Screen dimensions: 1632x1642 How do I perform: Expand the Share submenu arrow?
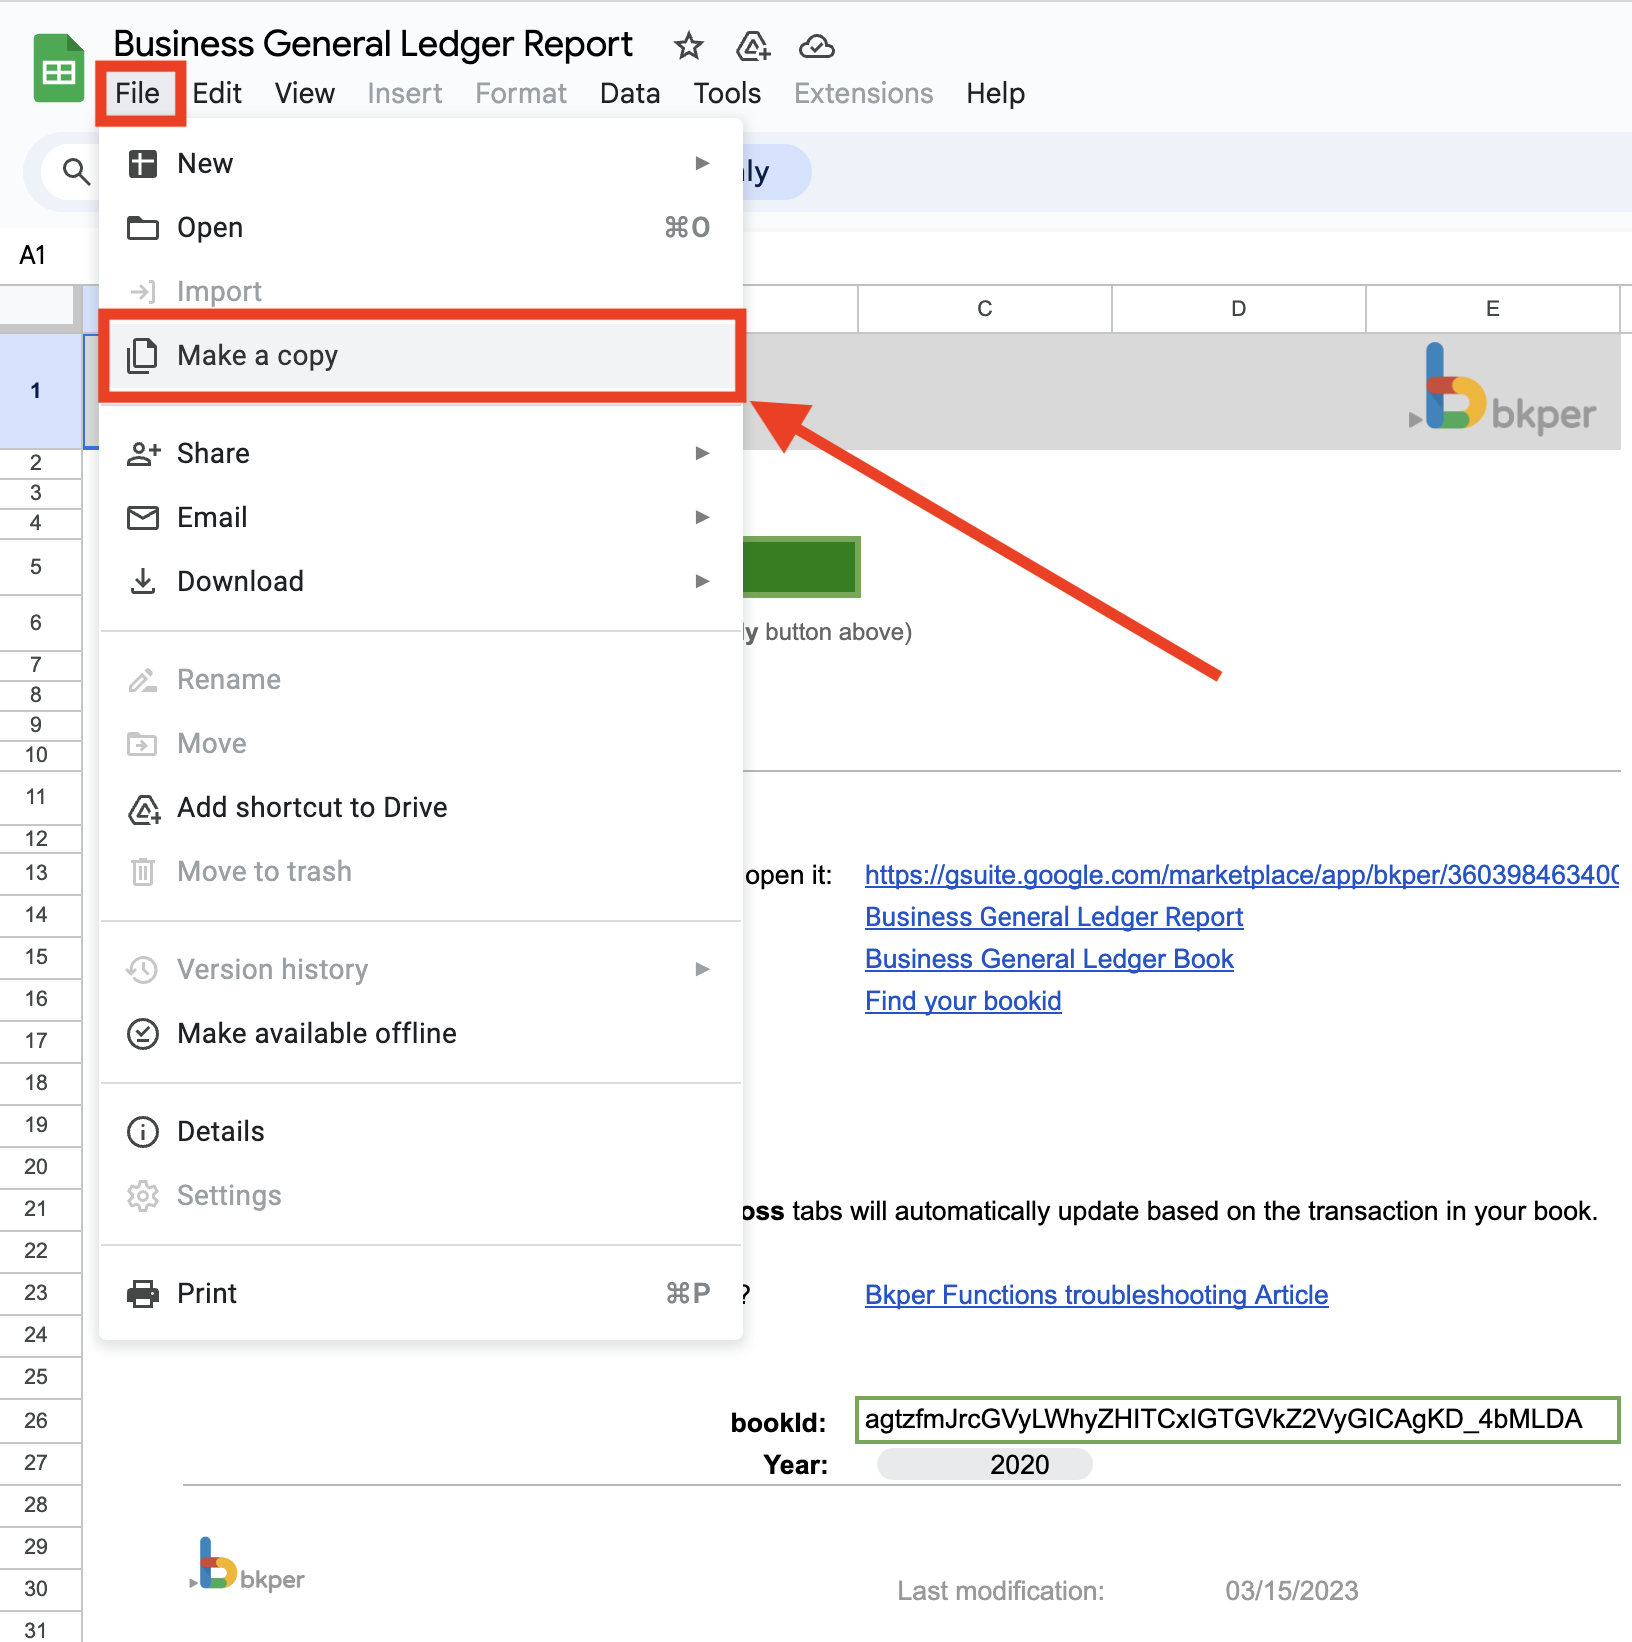tap(703, 453)
